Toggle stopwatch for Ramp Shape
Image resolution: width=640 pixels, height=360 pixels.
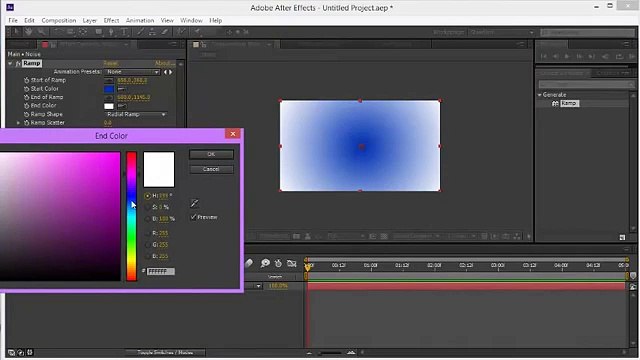pos(26,114)
